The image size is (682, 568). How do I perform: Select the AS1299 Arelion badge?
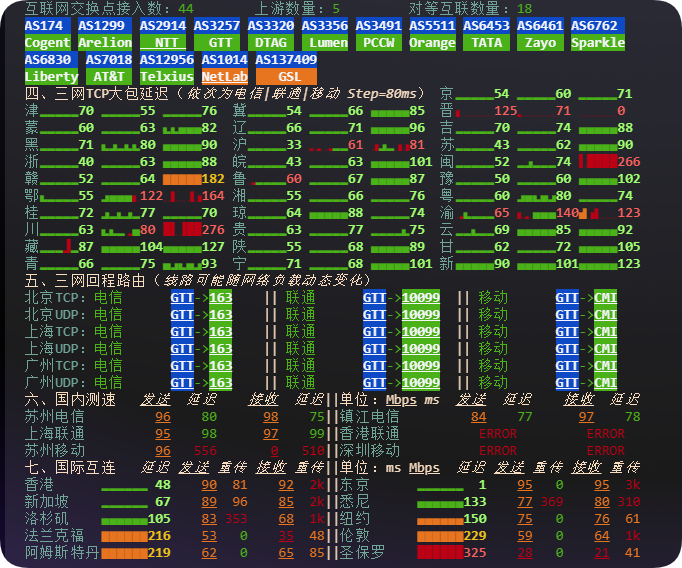click(x=105, y=34)
